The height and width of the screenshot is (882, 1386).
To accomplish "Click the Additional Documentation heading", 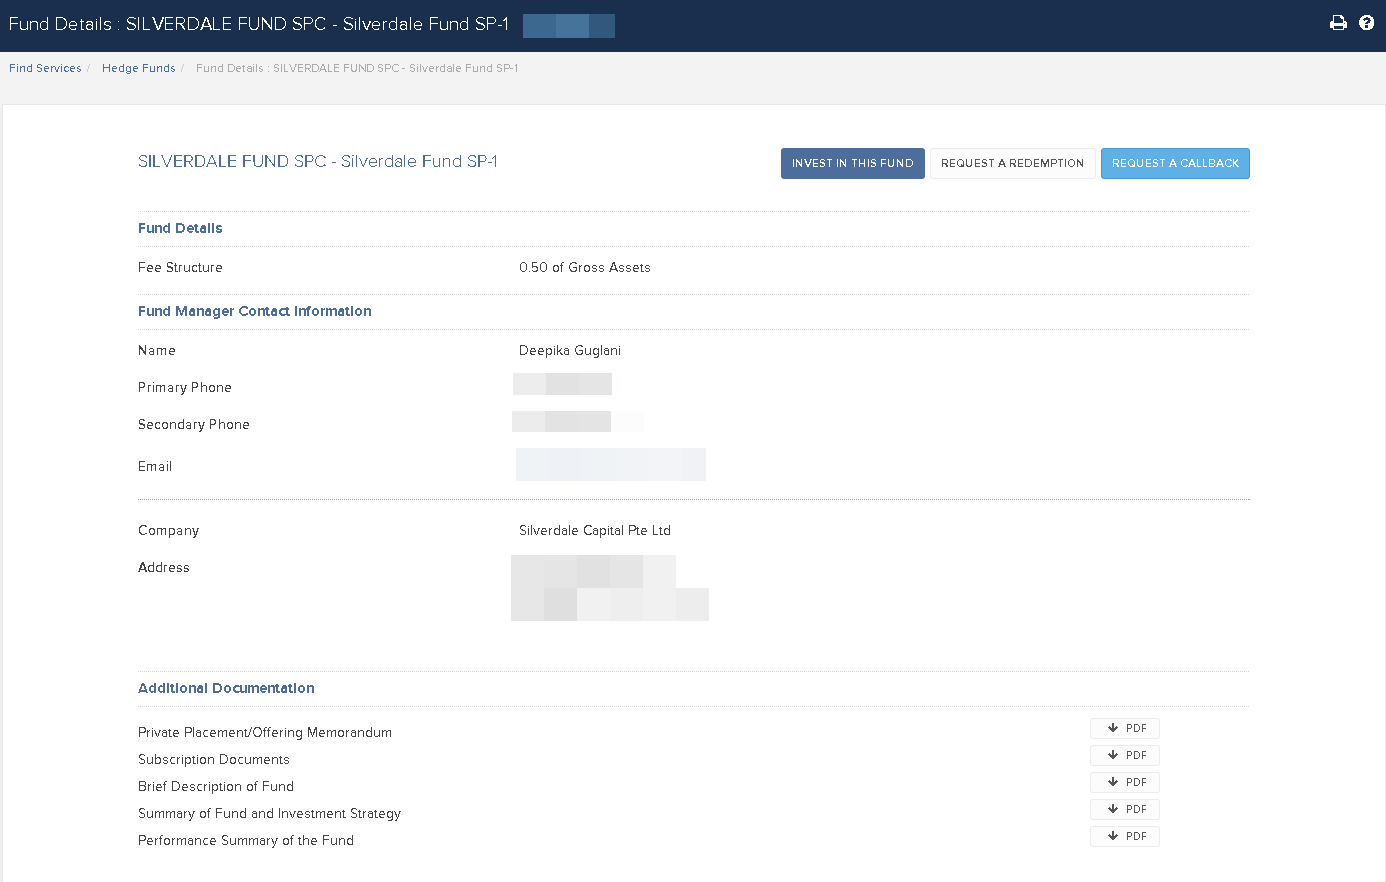I will coord(226,688).
